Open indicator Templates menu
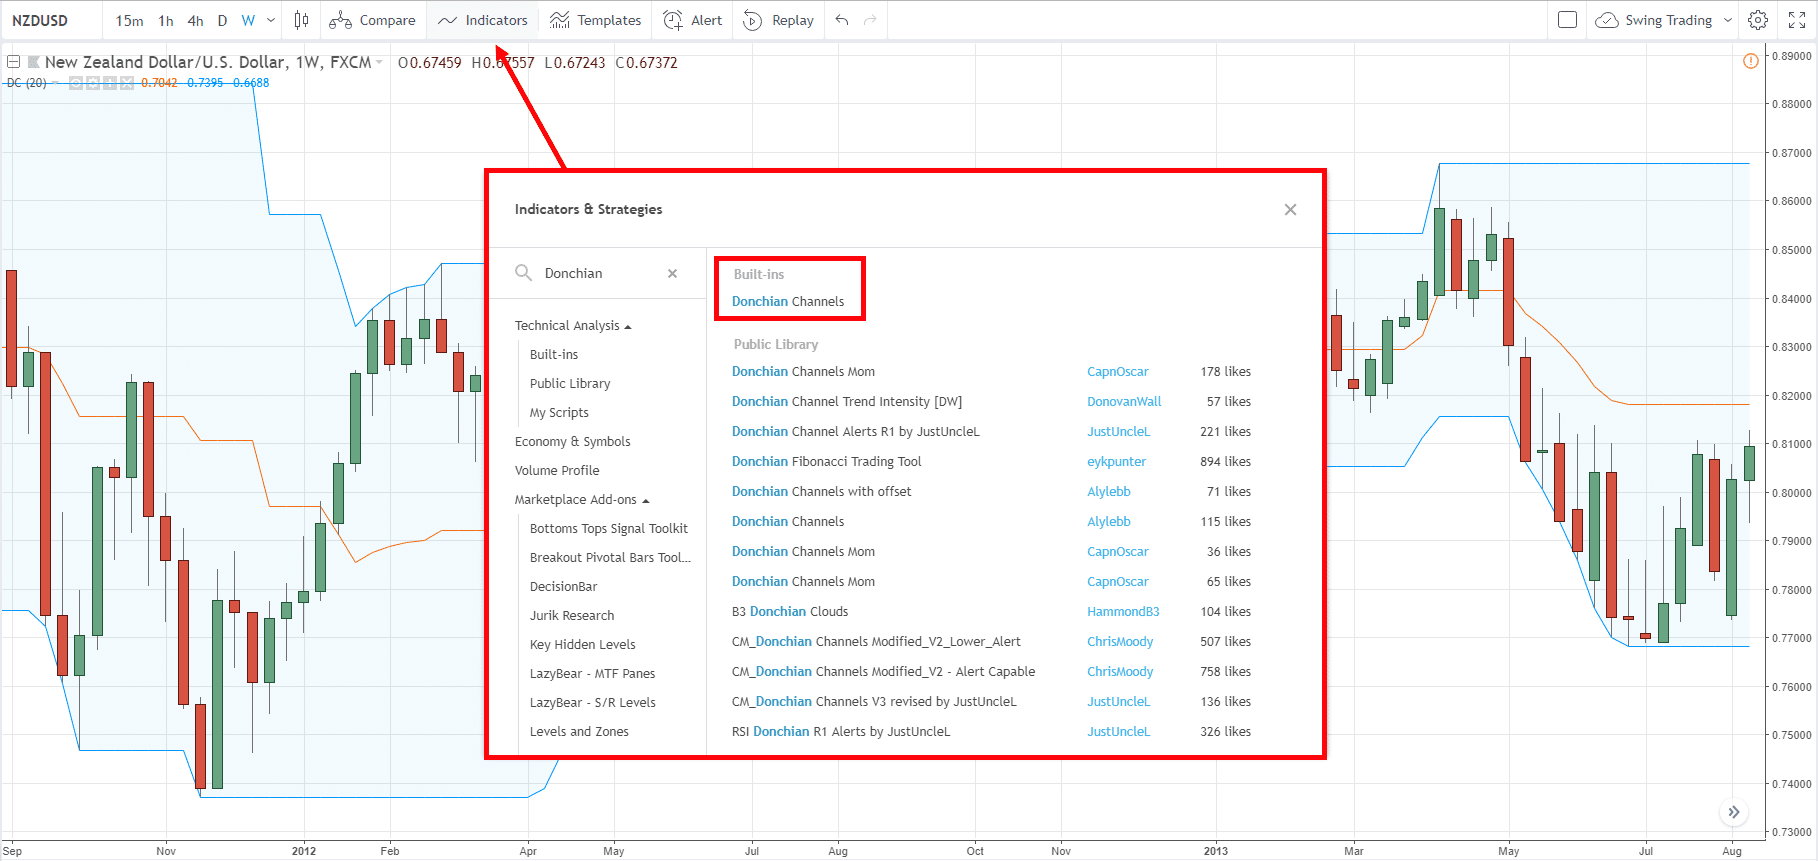Screen dimensions: 1818x861 (x=596, y=20)
